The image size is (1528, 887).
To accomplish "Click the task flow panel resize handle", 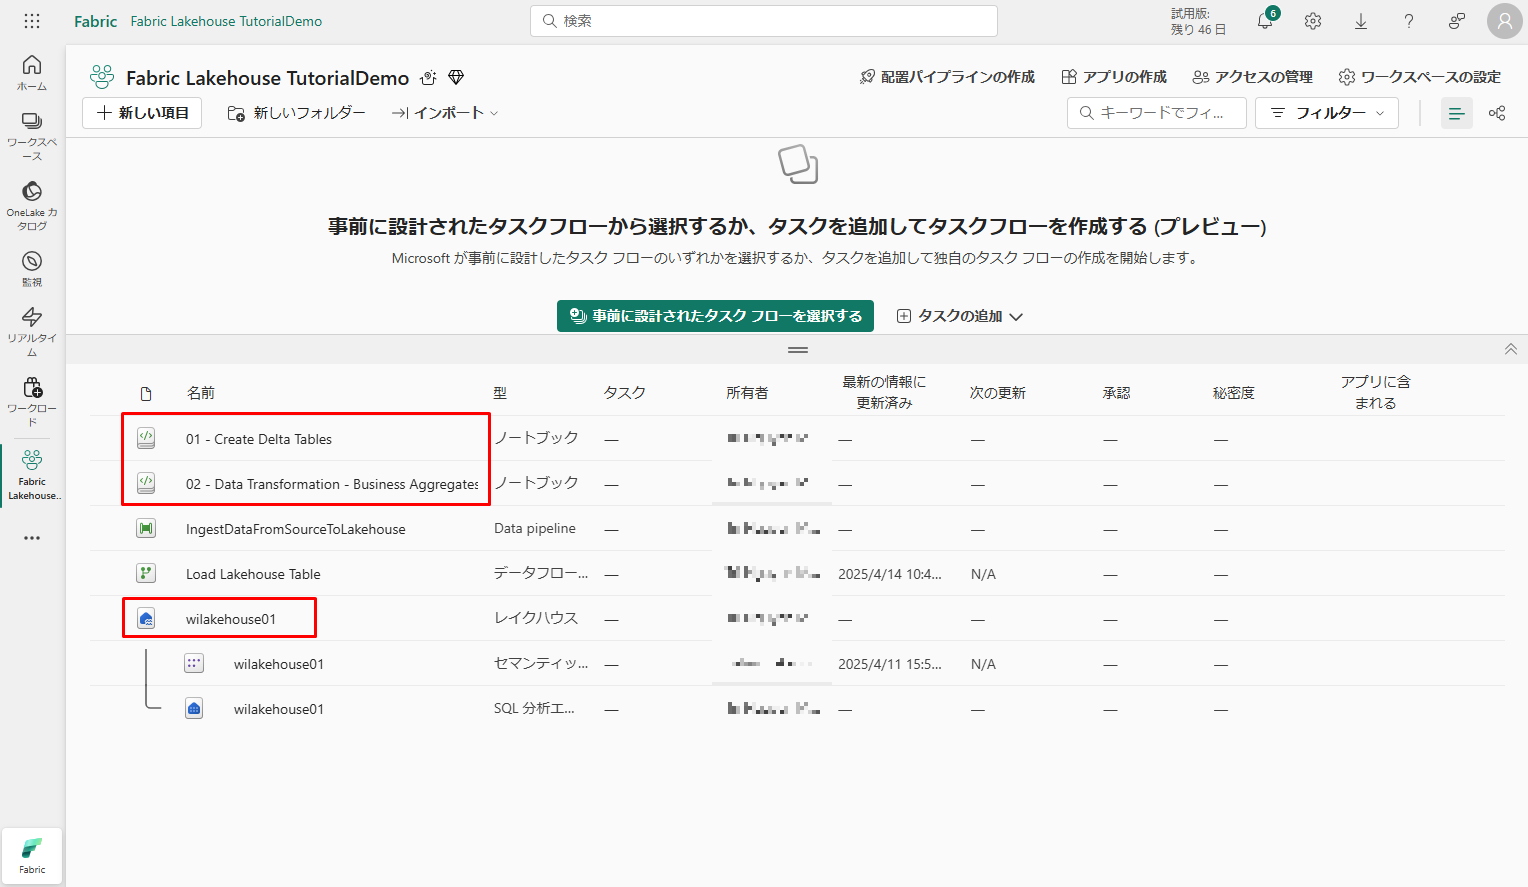I will click(798, 350).
